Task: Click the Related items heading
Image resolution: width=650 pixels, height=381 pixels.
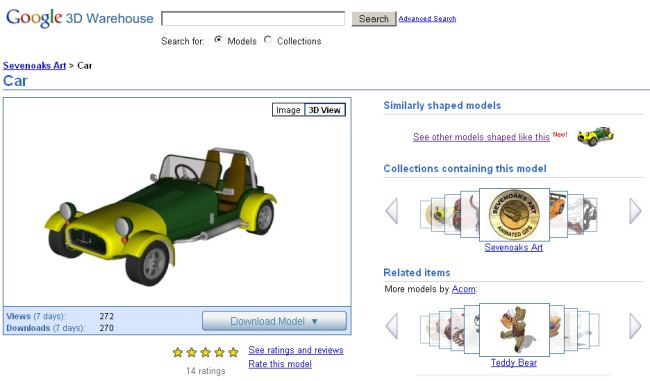Action: [x=417, y=273]
